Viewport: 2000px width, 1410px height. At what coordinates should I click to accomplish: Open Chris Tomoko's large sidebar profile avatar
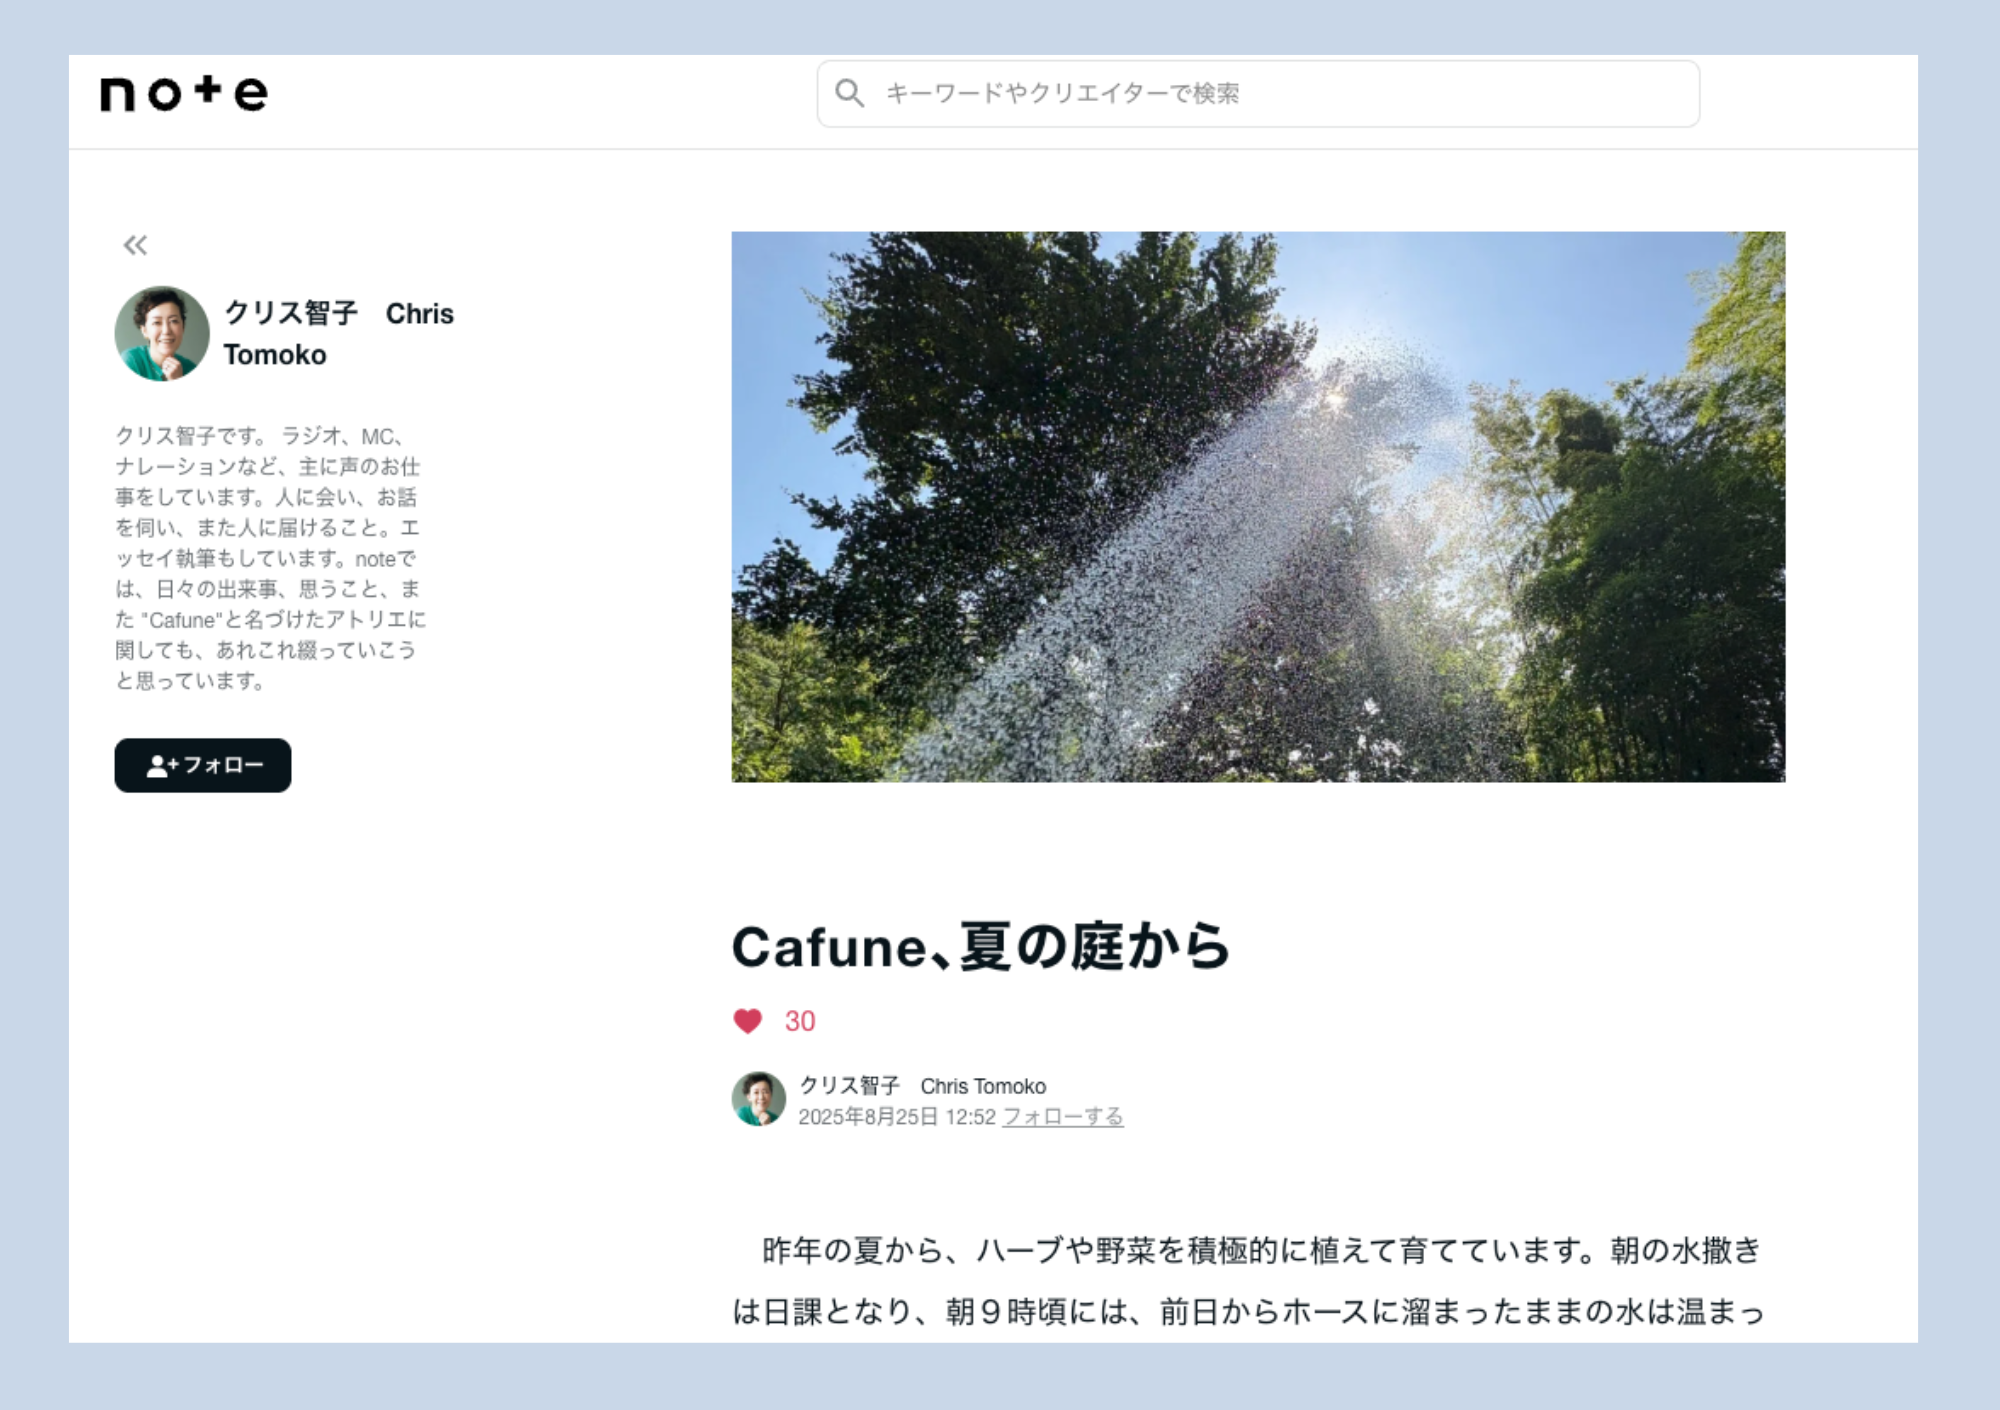162,334
